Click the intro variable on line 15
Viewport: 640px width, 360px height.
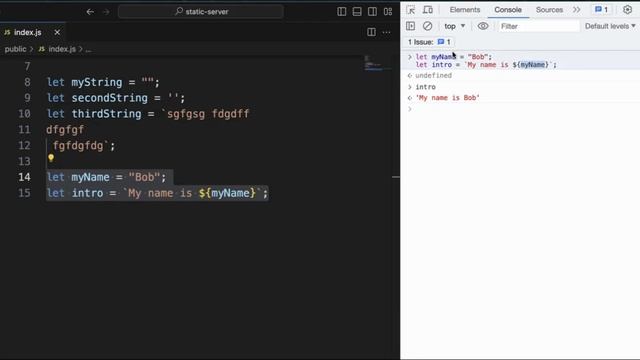click(x=87, y=193)
